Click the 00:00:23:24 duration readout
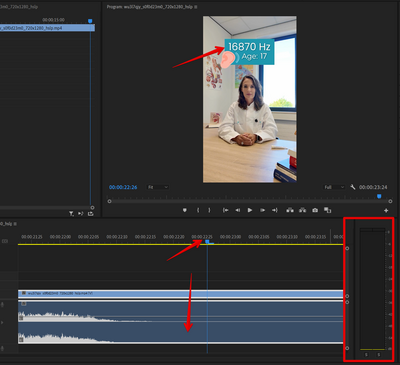 coord(373,187)
